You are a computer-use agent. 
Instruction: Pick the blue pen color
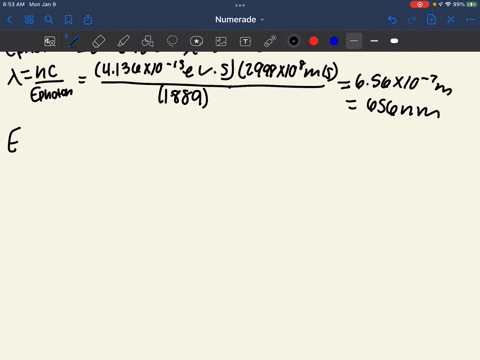click(x=334, y=41)
